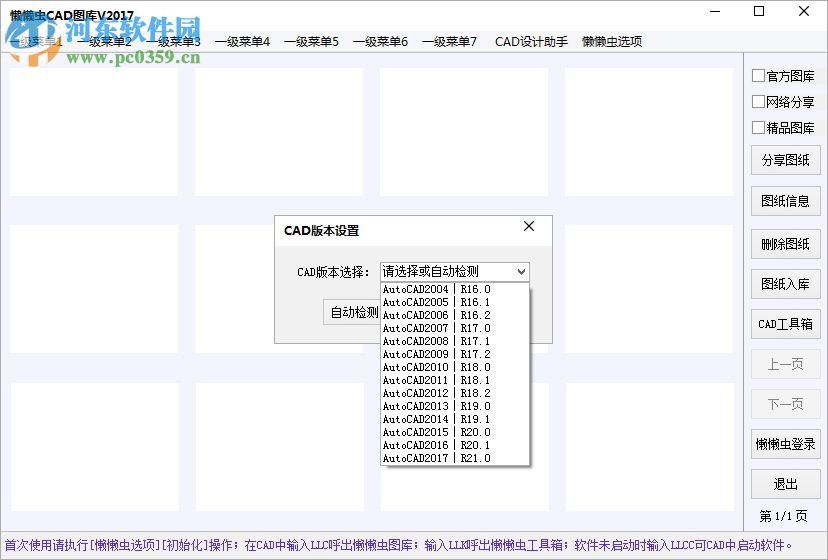Minimize the 懒懒虫CAD图库 window
The height and width of the screenshot is (560, 828).
(715, 11)
